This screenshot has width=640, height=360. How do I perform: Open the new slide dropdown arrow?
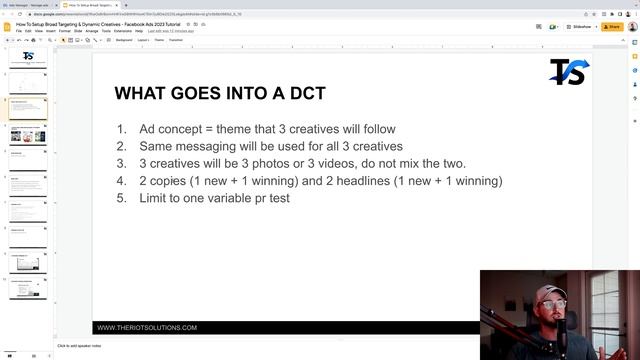13,40
